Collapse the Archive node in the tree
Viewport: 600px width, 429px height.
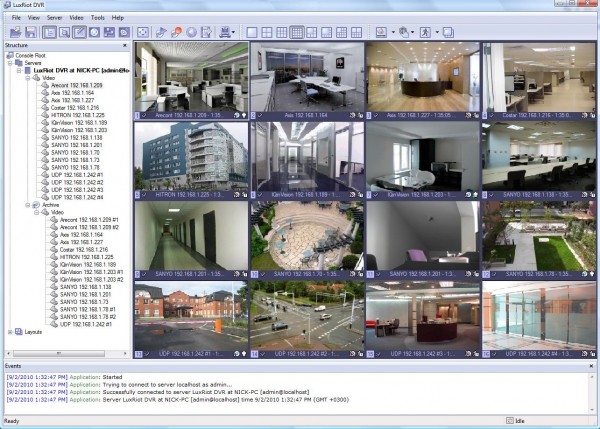coord(29,205)
